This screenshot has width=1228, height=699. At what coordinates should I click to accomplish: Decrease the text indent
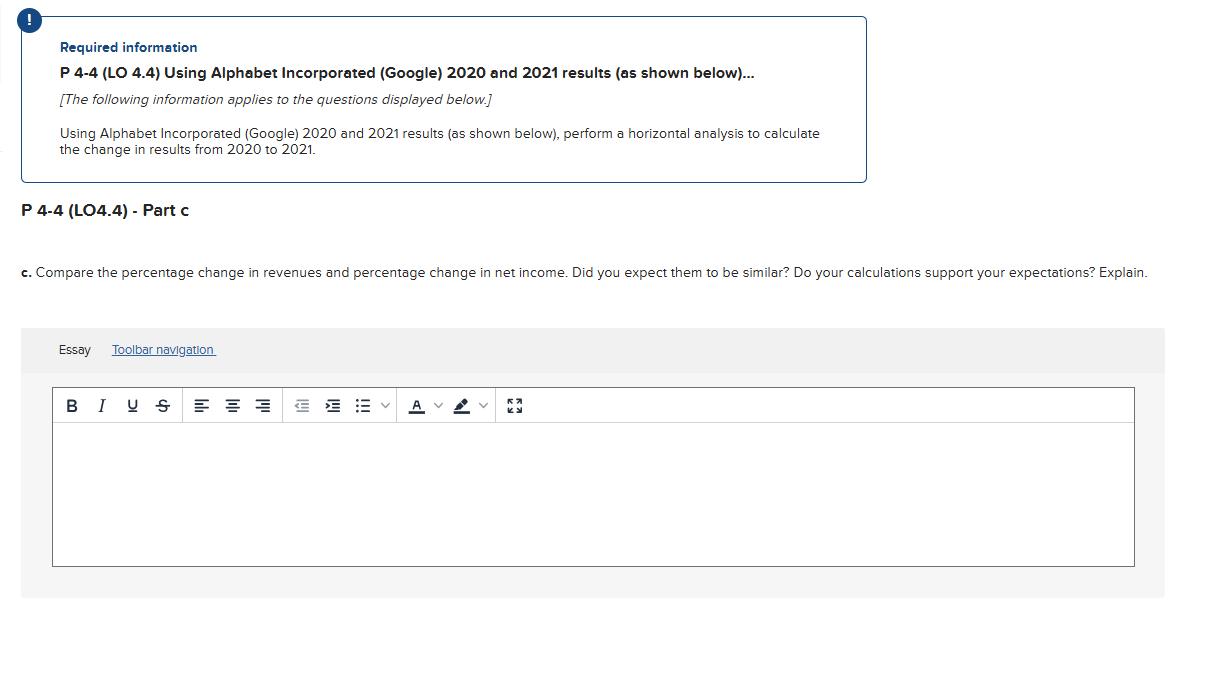point(301,405)
